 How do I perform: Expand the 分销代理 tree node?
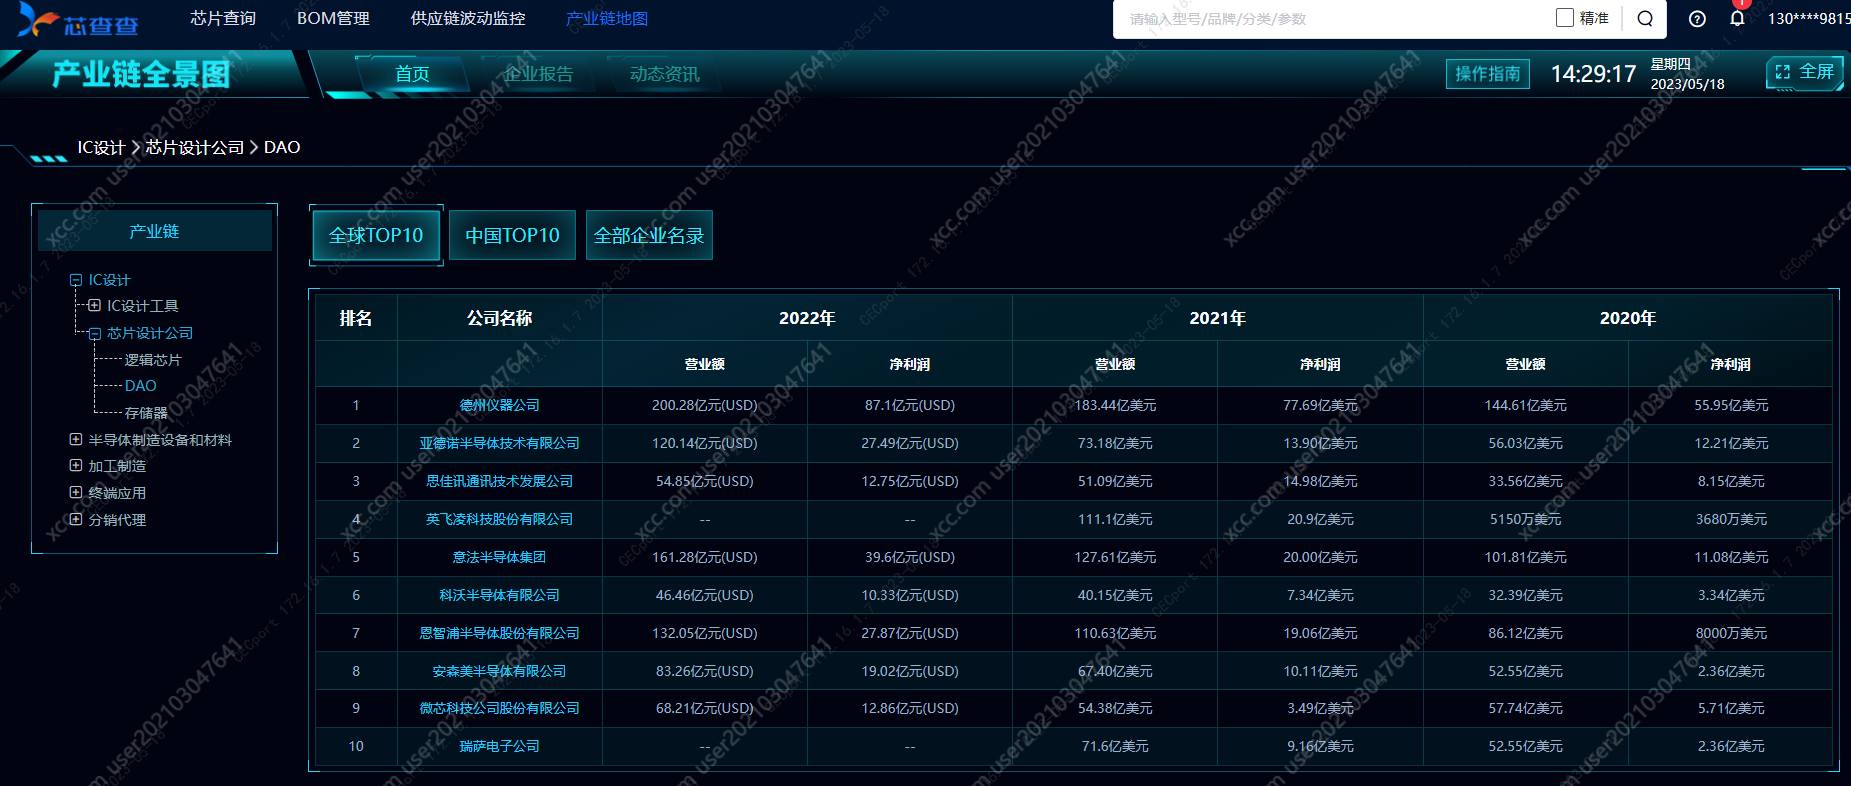76,520
